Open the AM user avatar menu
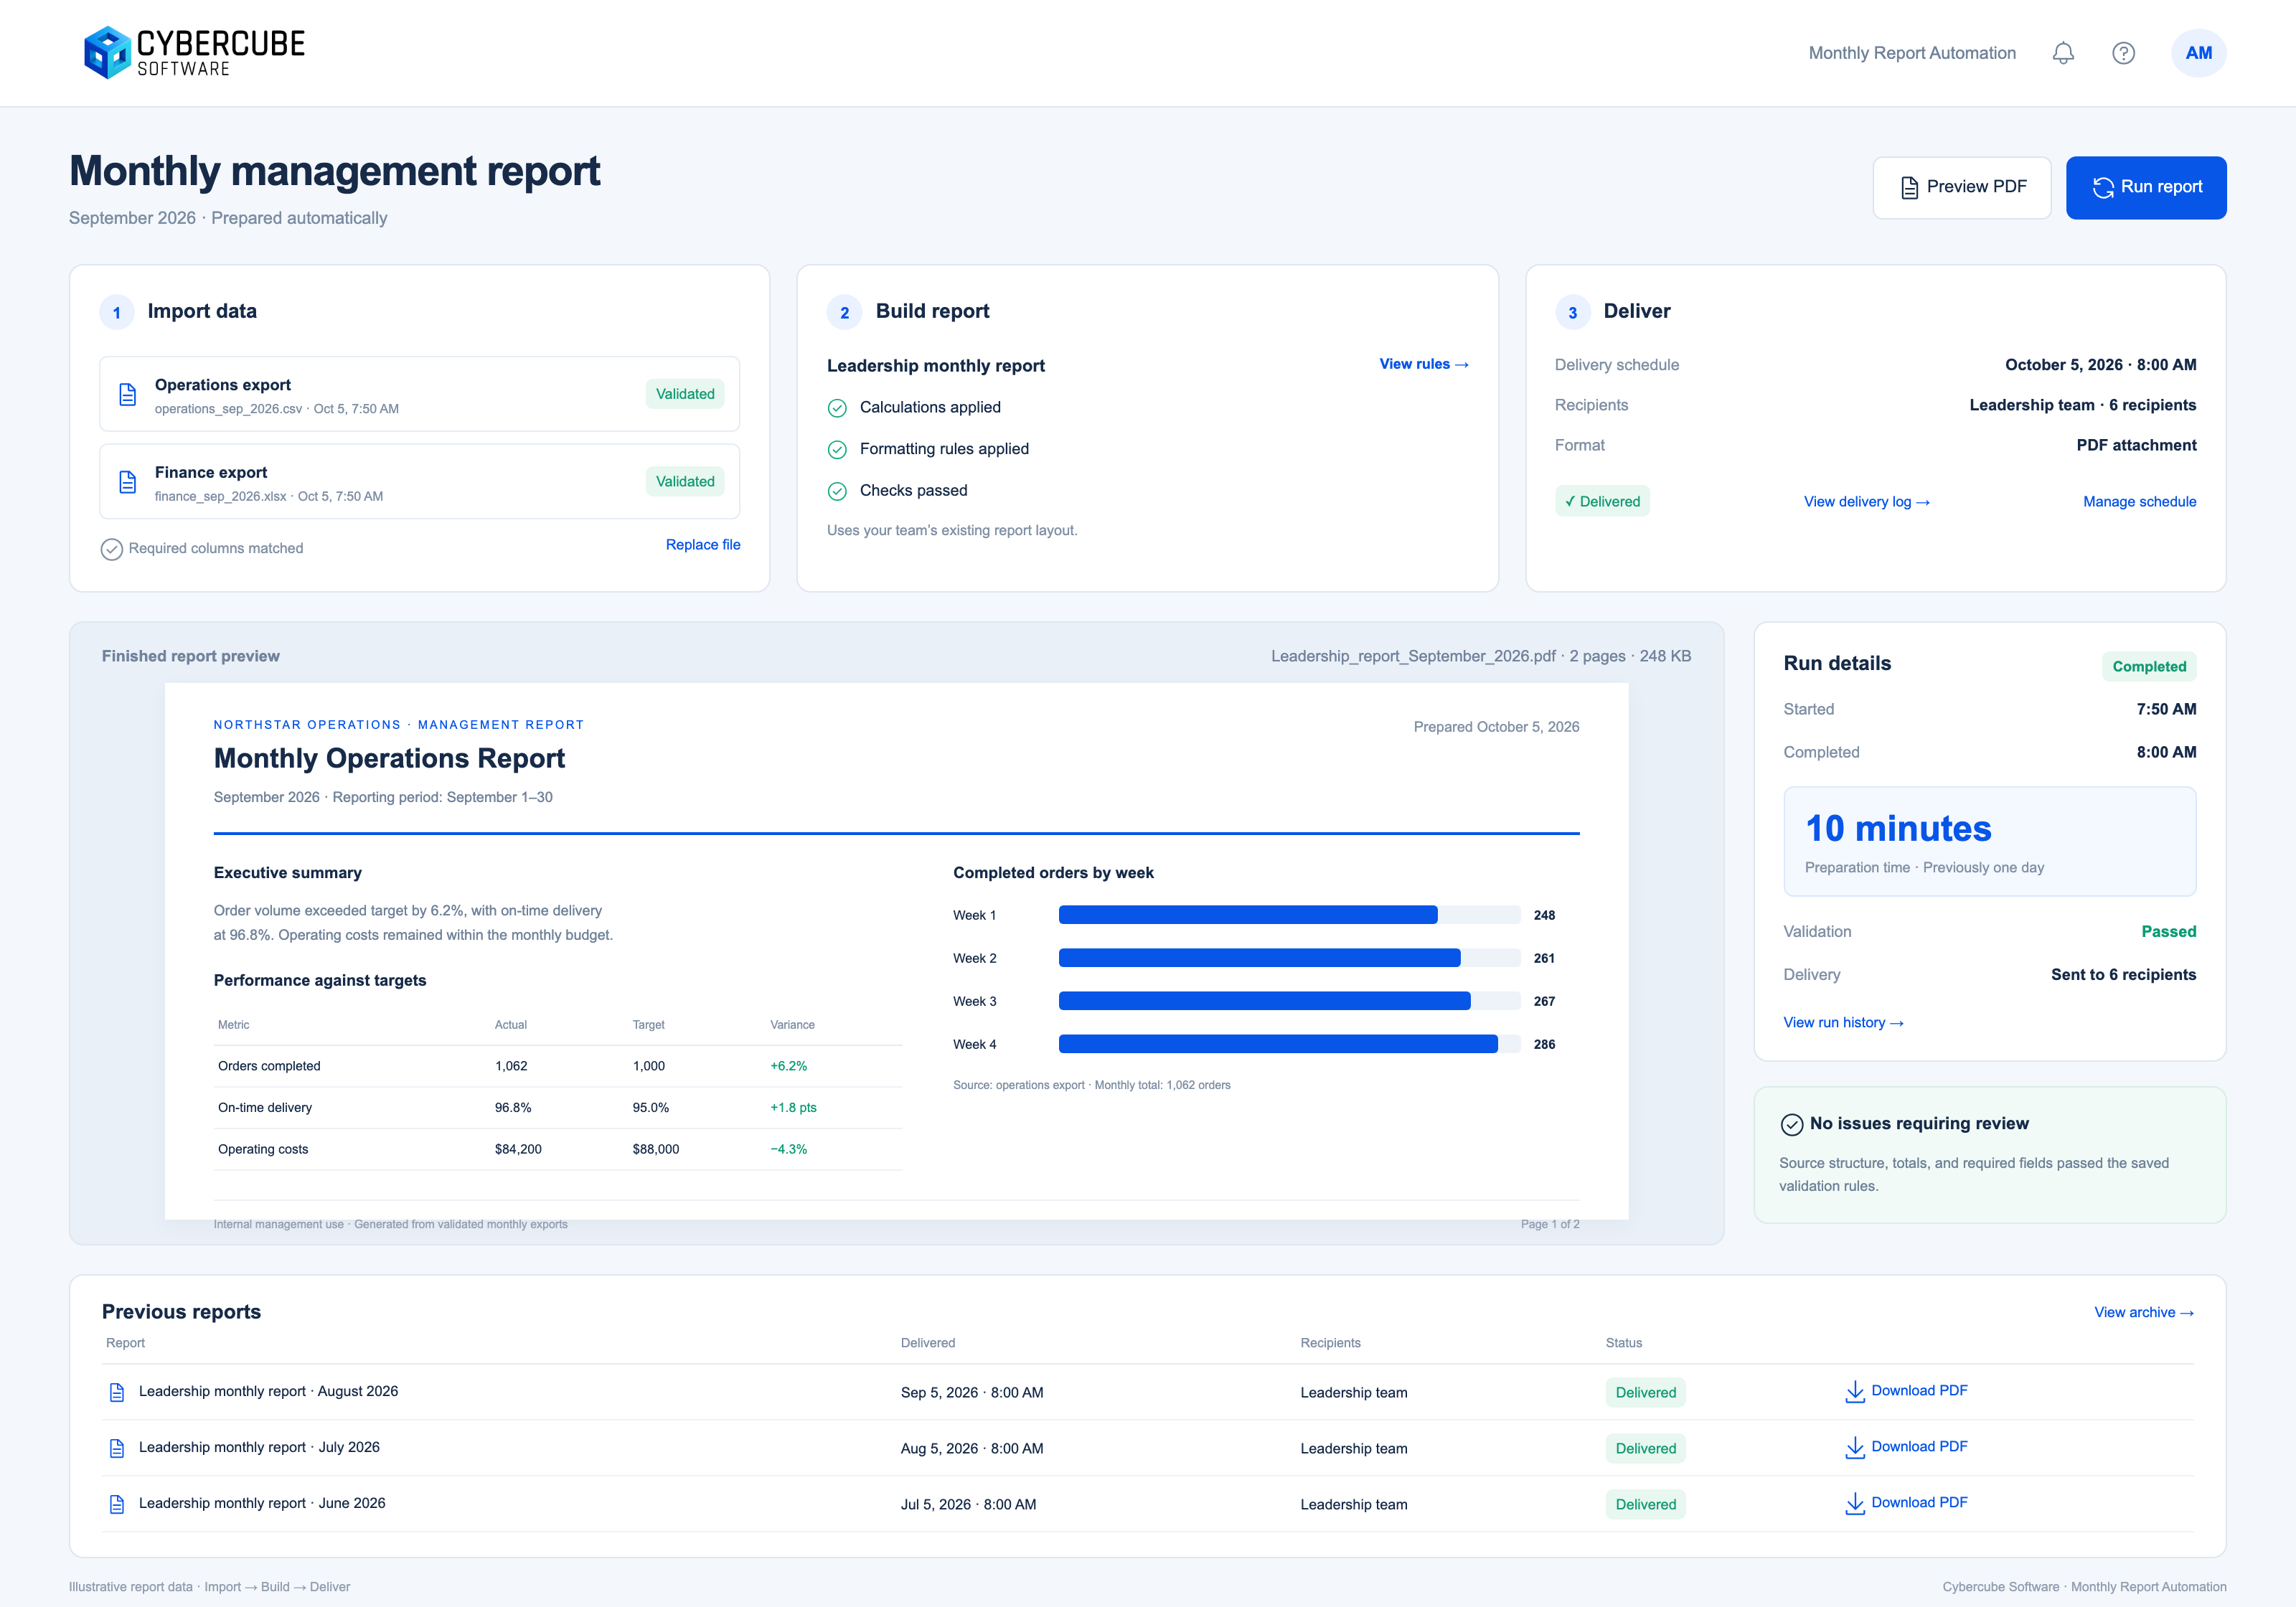Viewport: 2296px width, 1607px height. pyautogui.click(x=2198, y=53)
